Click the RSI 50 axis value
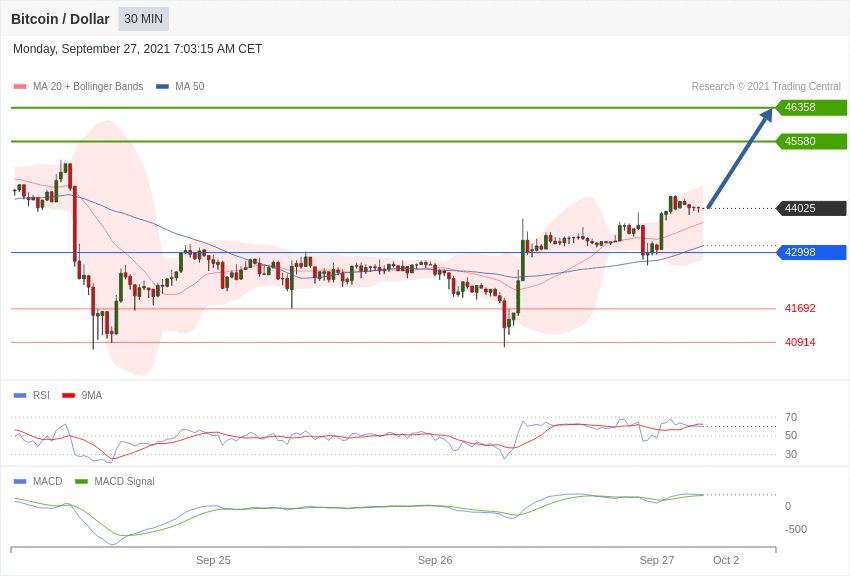This screenshot has width=850, height=576. pyautogui.click(x=791, y=435)
